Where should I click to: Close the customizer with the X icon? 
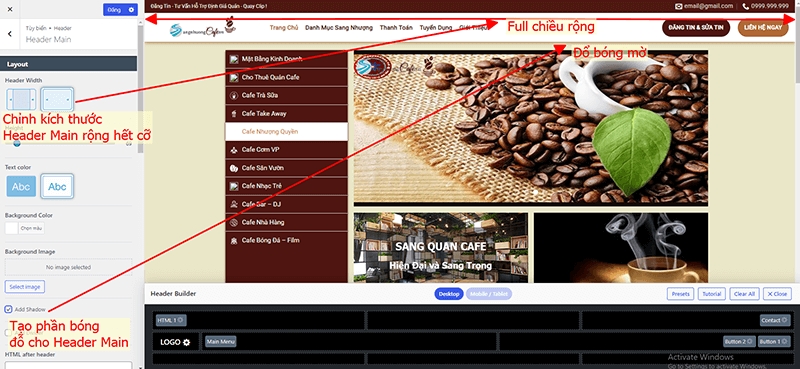pyautogui.click(x=10, y=9)
